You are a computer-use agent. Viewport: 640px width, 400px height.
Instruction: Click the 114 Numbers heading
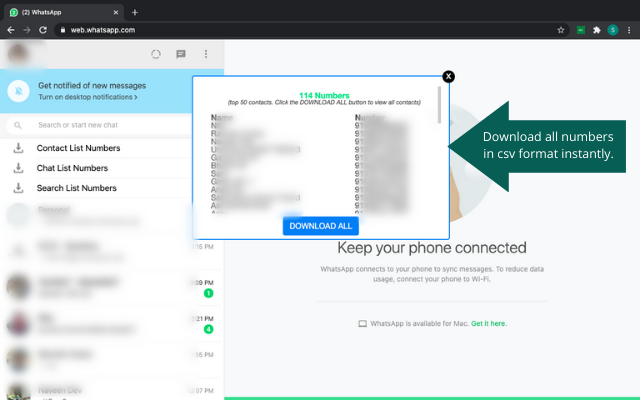pyautogui.click(x=324, y=95)
